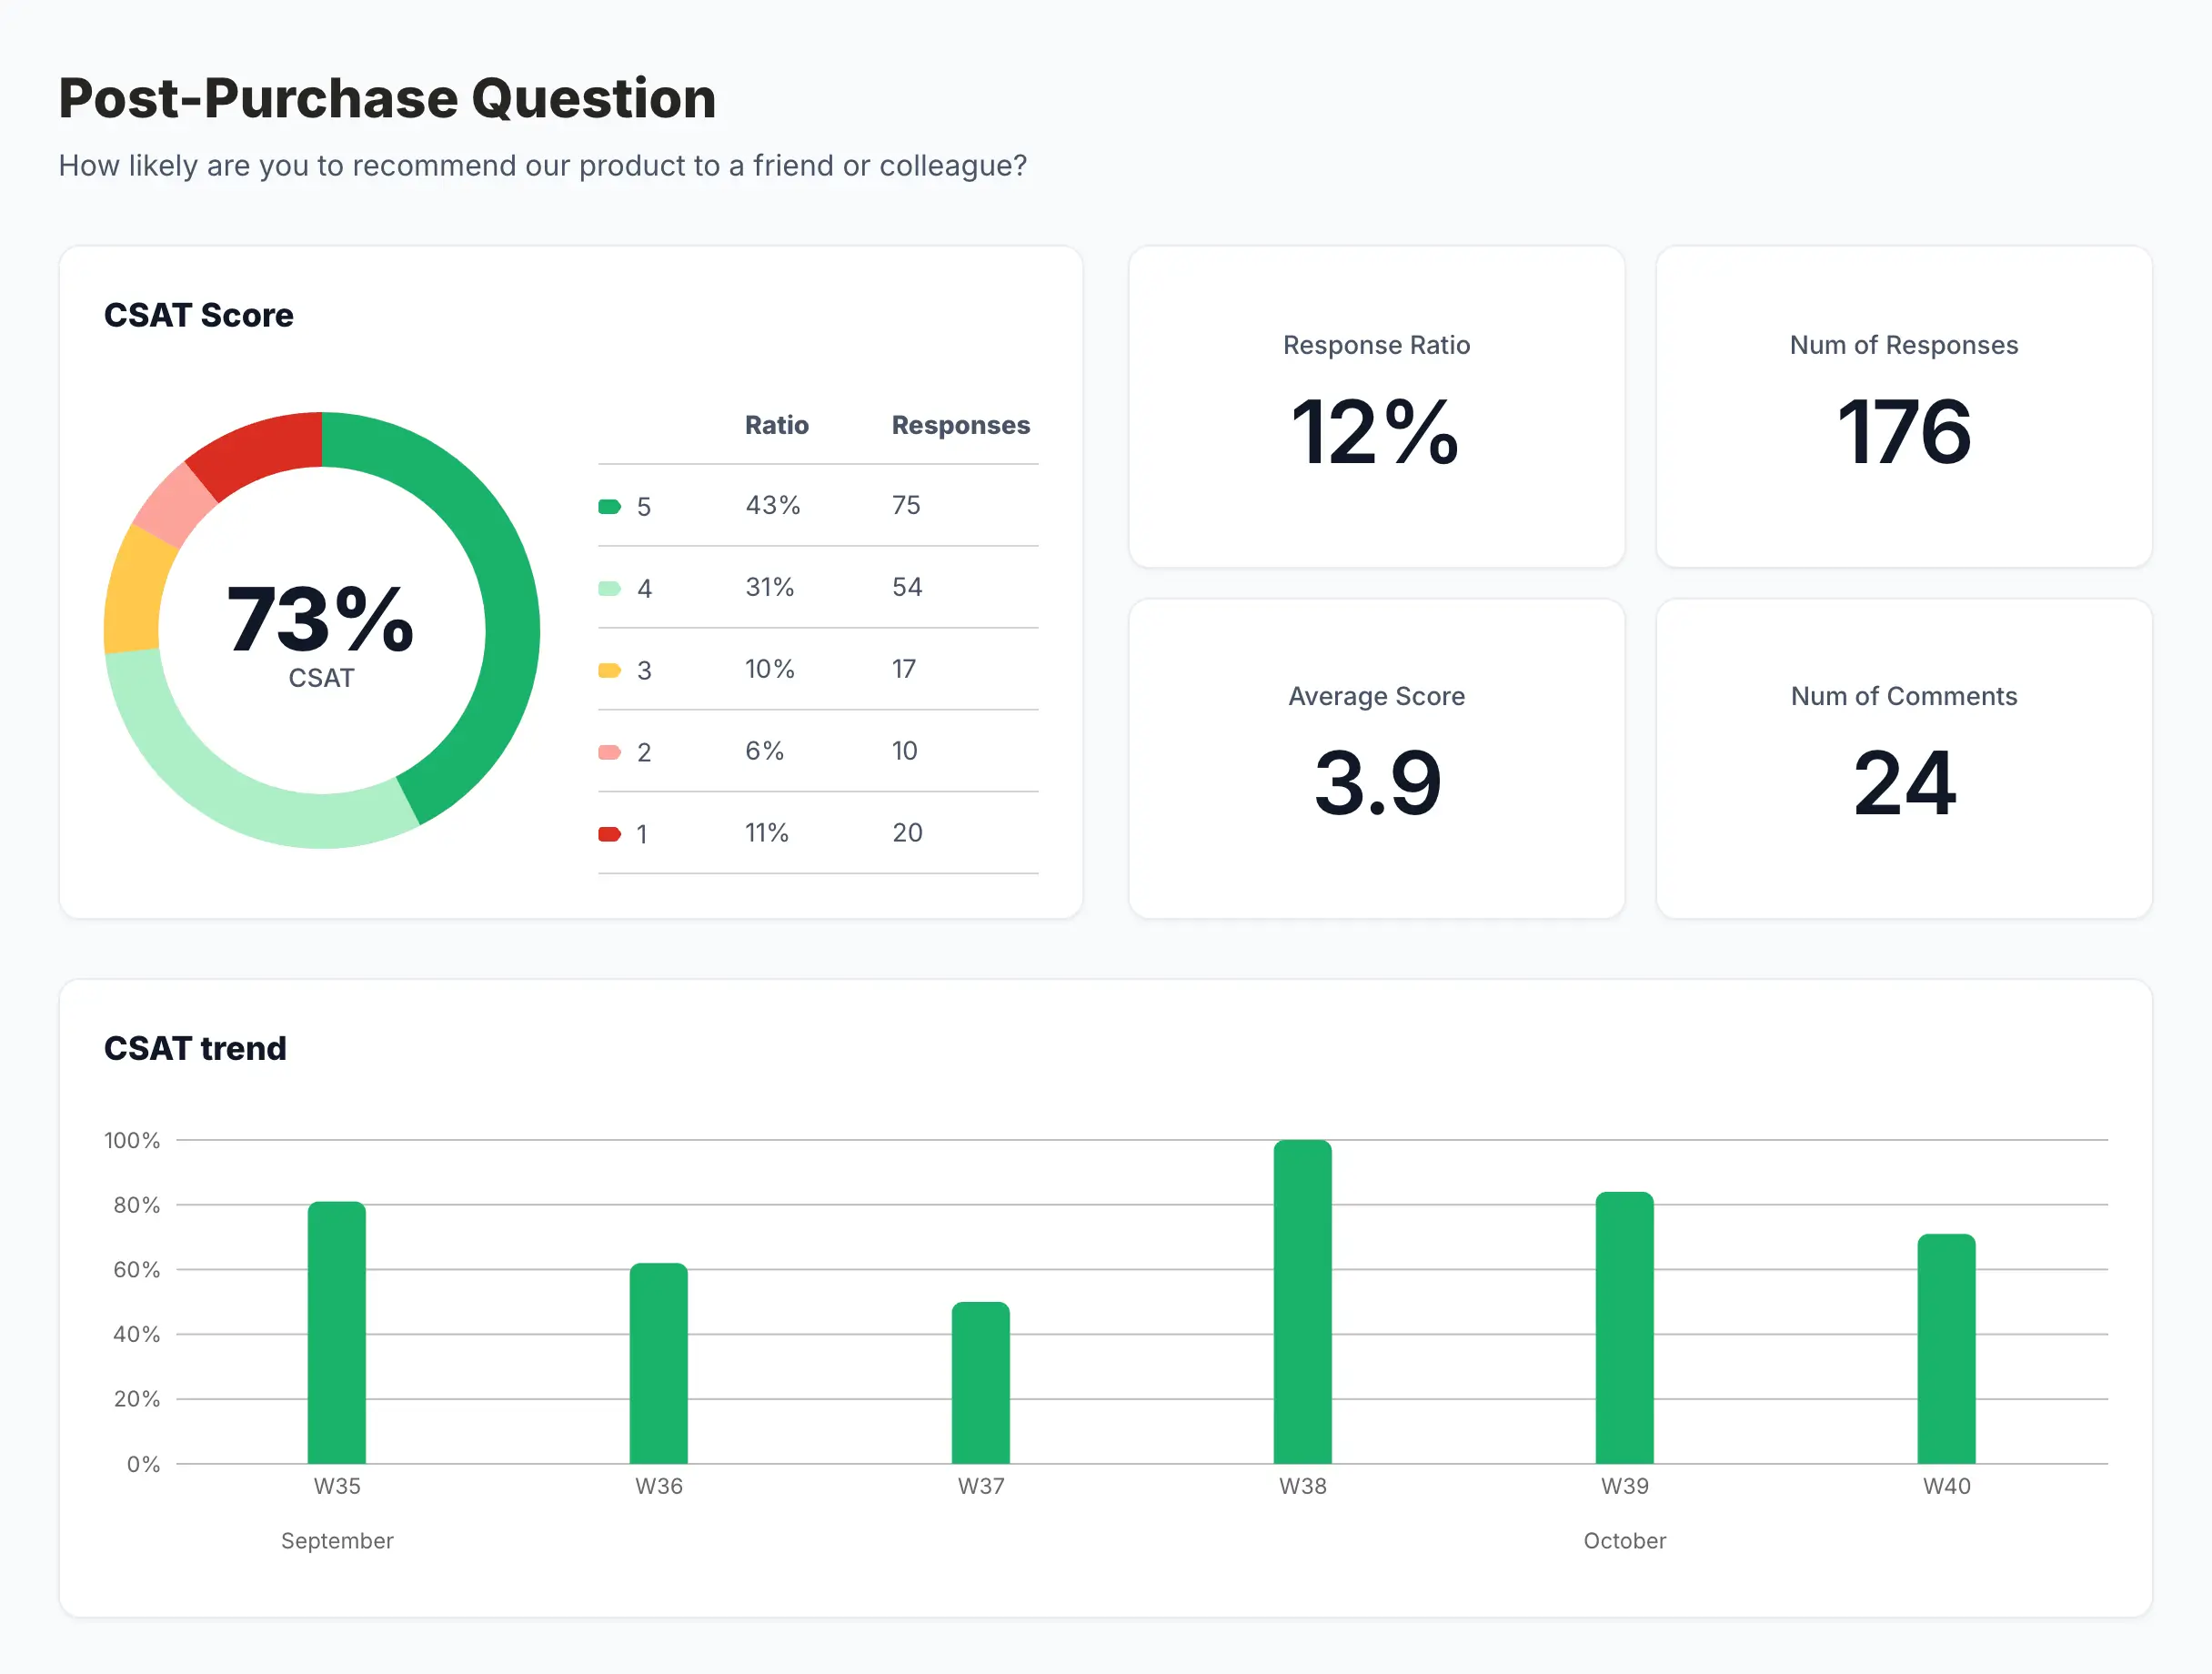This screenshot has width=2212, height=1674.
Task: Click the 73% CSAT value in donut center
Action: (x=321, y=620)
